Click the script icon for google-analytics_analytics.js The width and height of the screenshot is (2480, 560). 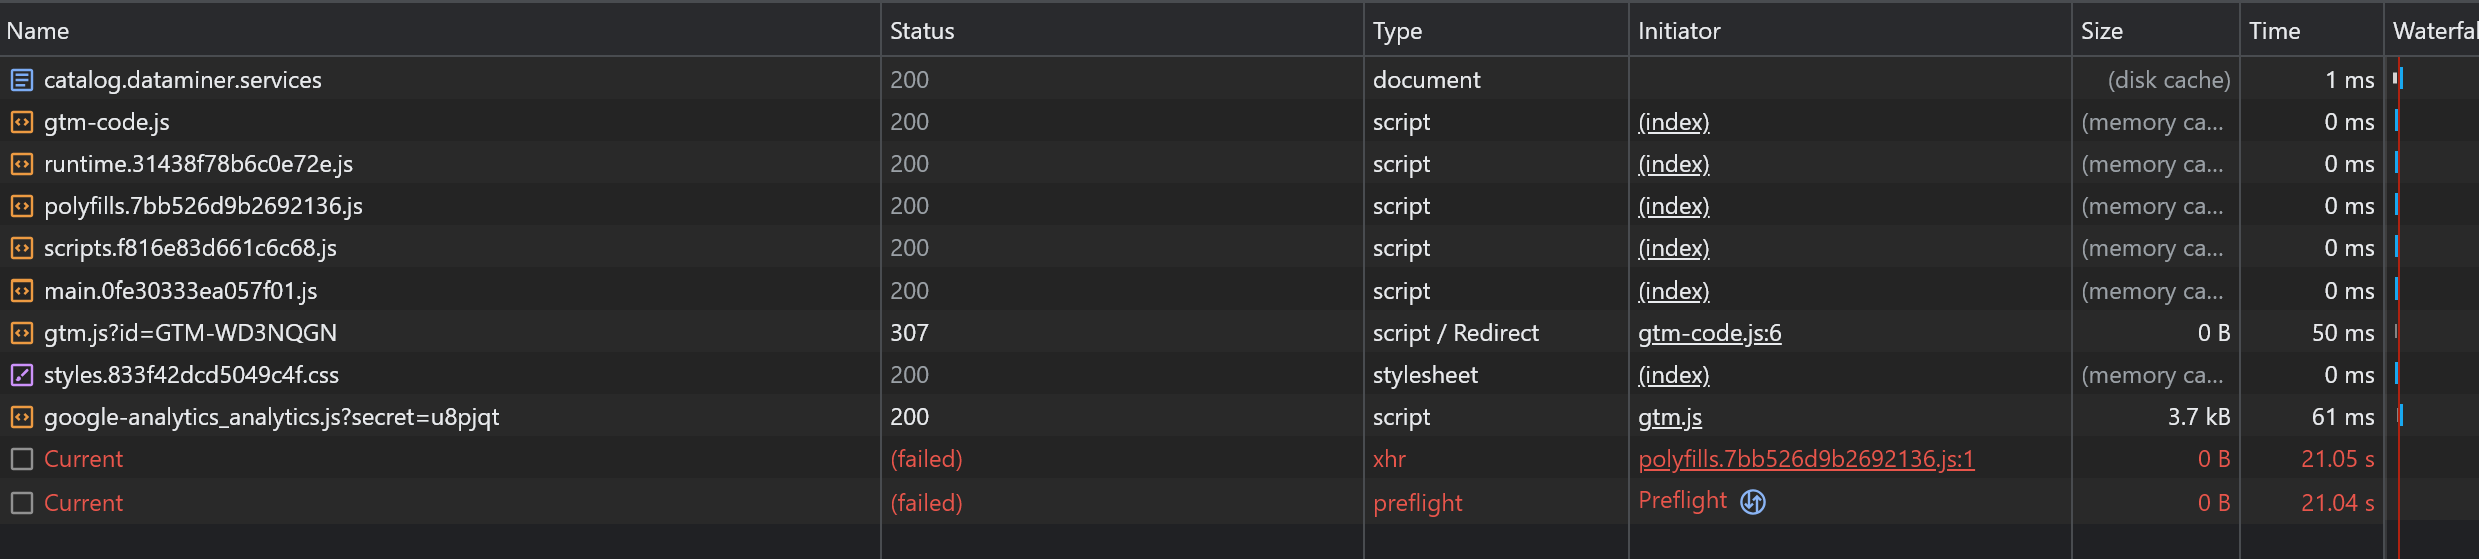coord(22,417)
